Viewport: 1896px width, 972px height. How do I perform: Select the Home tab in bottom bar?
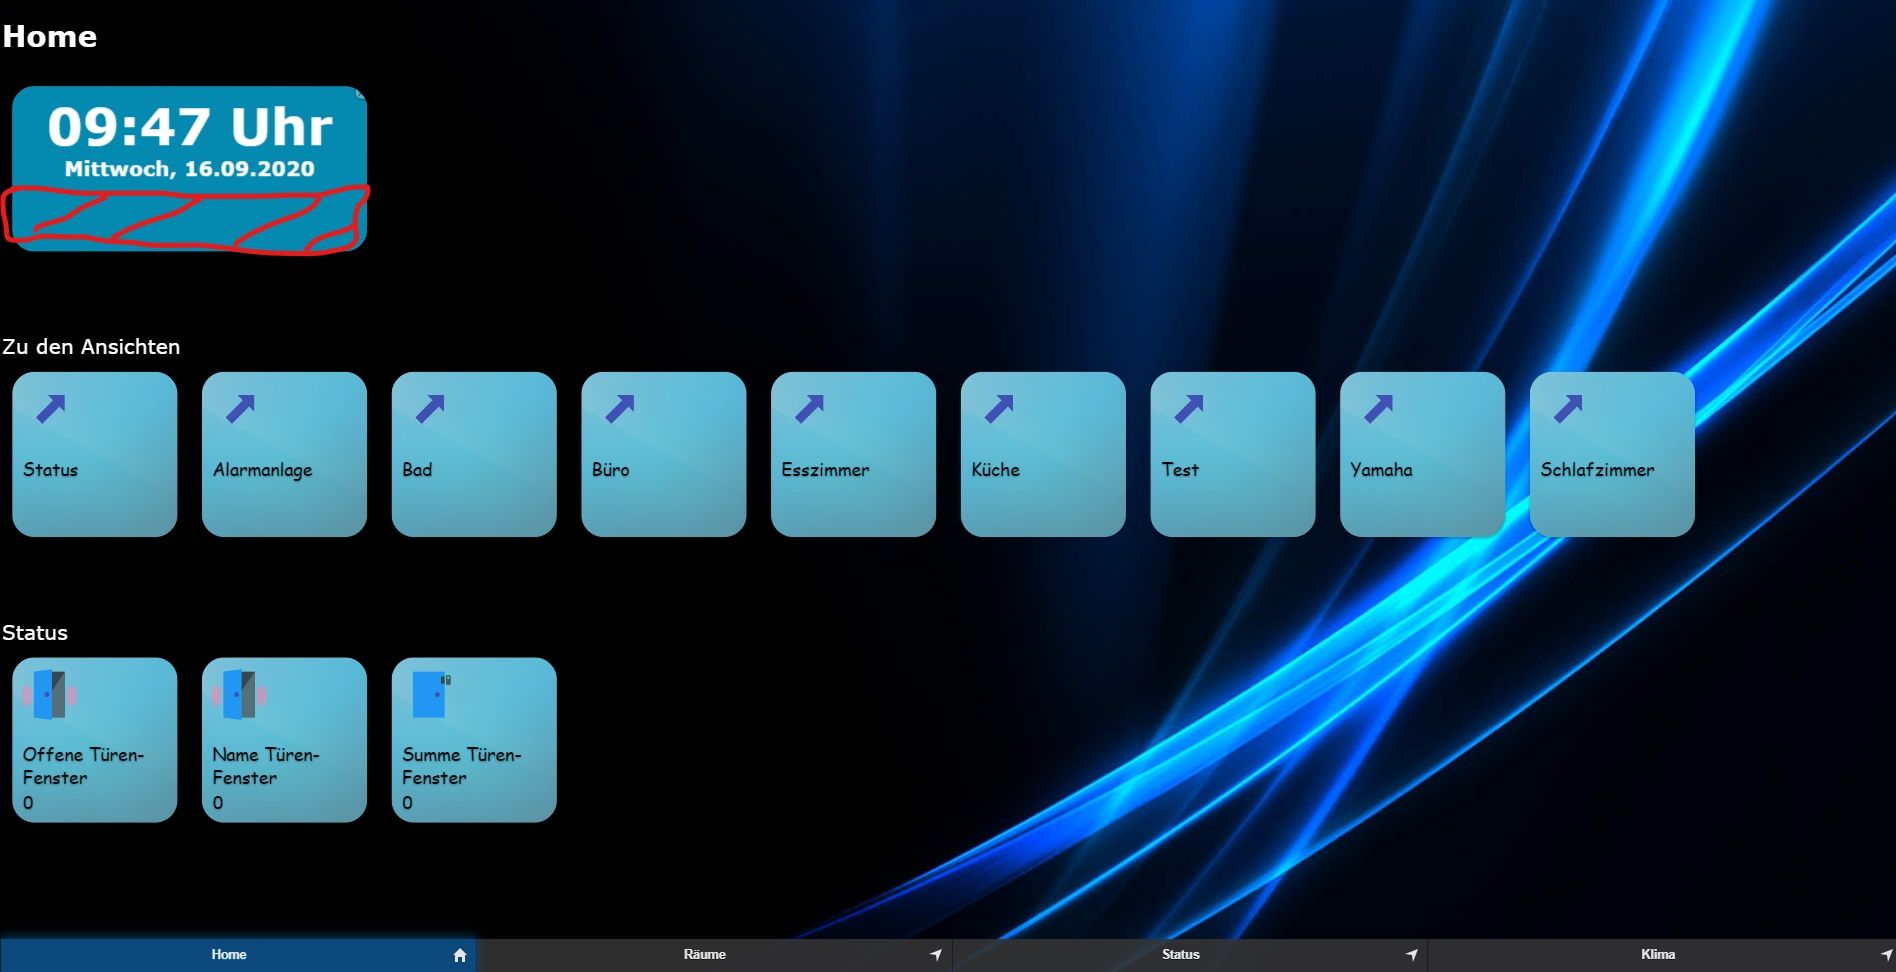tap(238, 955)
